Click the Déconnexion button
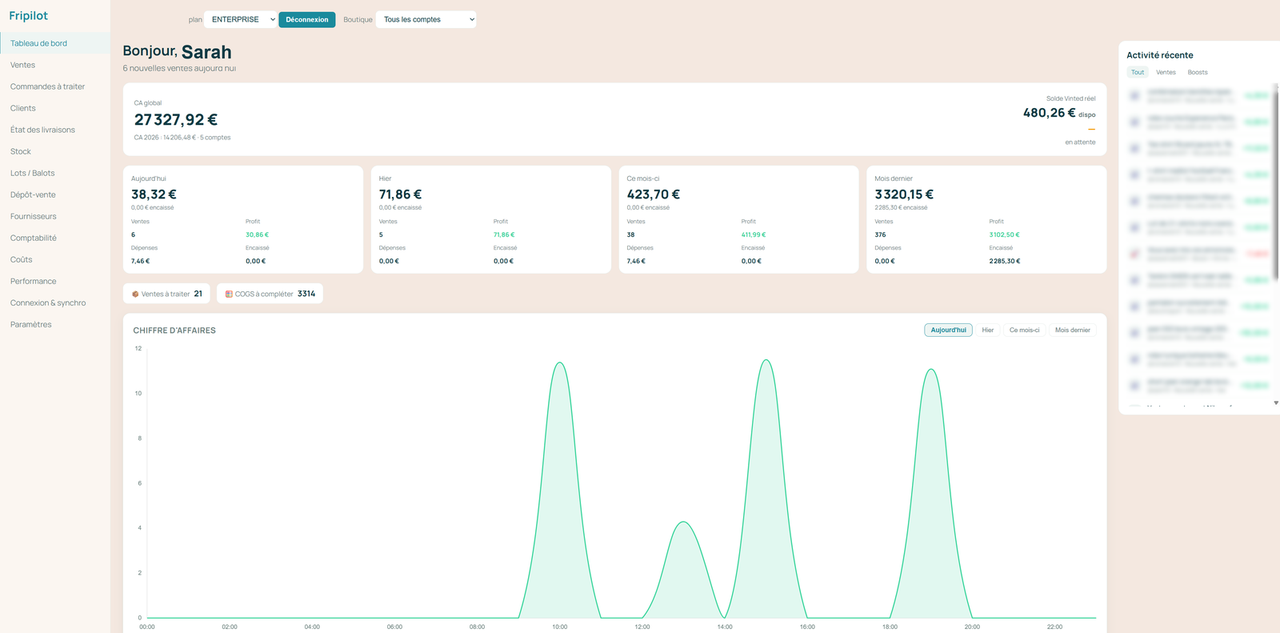 [307, 19]
